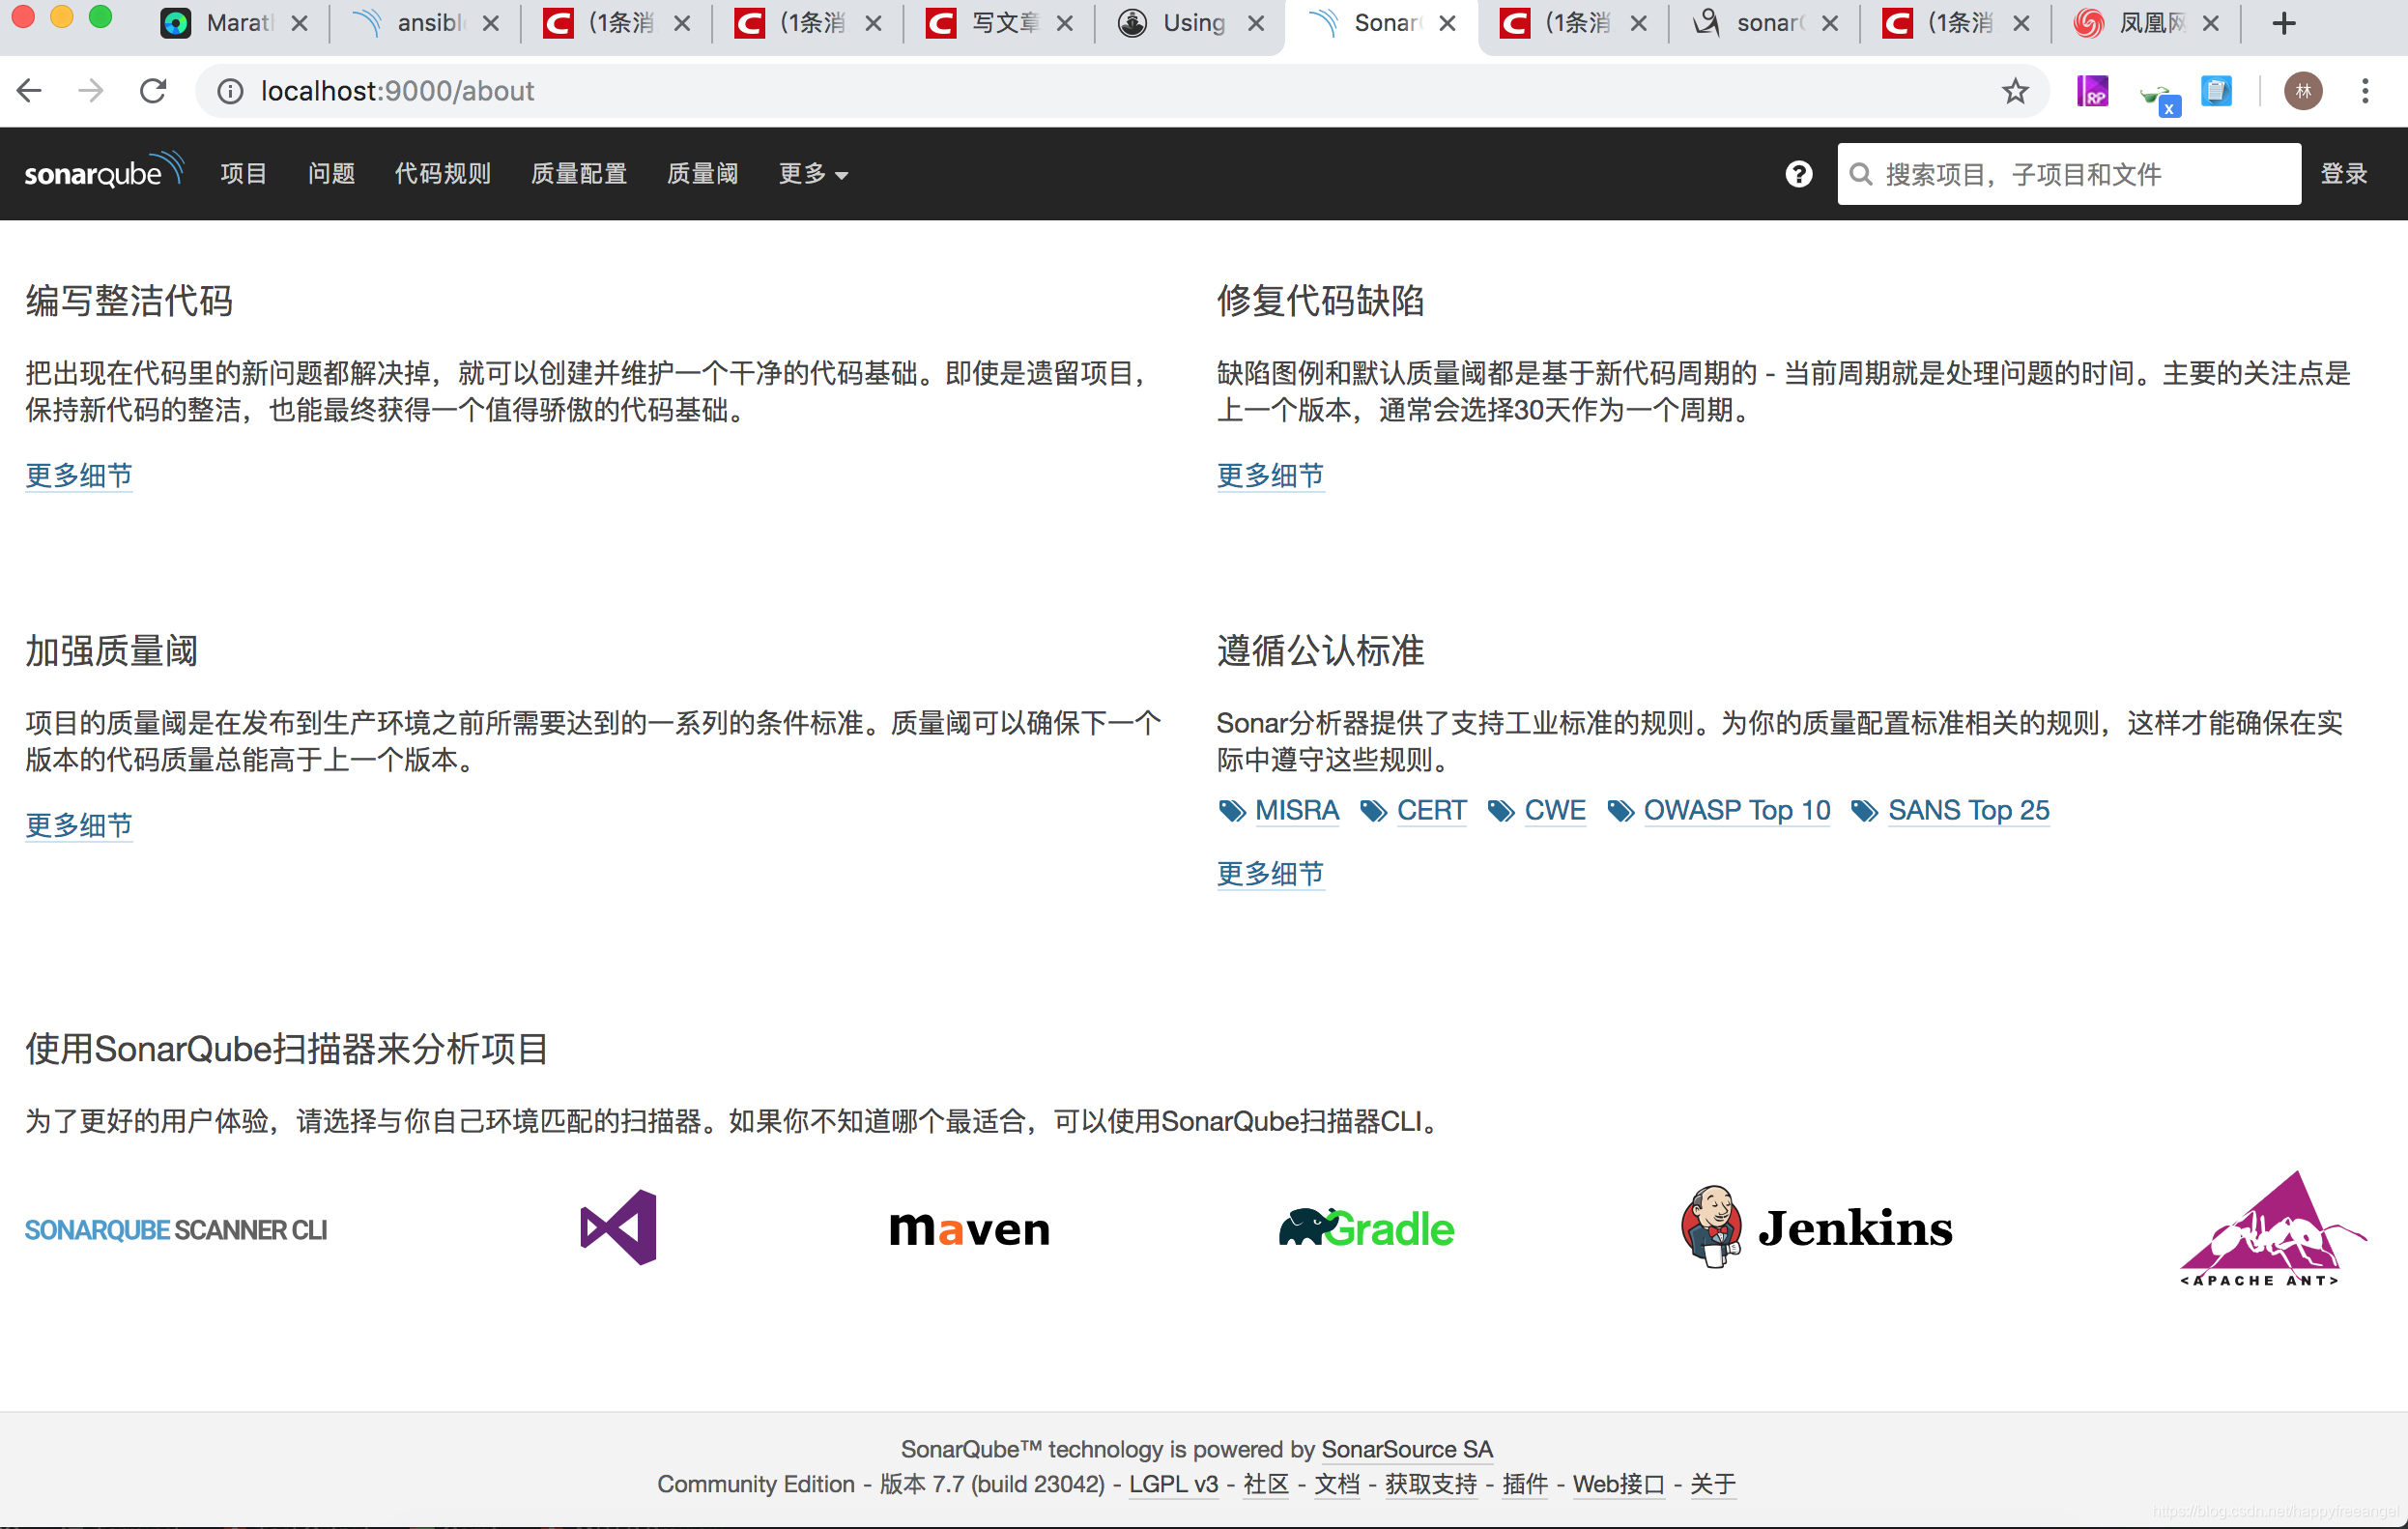The height and width of the screenshot is (1529, 2408).
Task: Open the 质量阈 menu item
Action: pyautogui.click(x=702, y=174)
